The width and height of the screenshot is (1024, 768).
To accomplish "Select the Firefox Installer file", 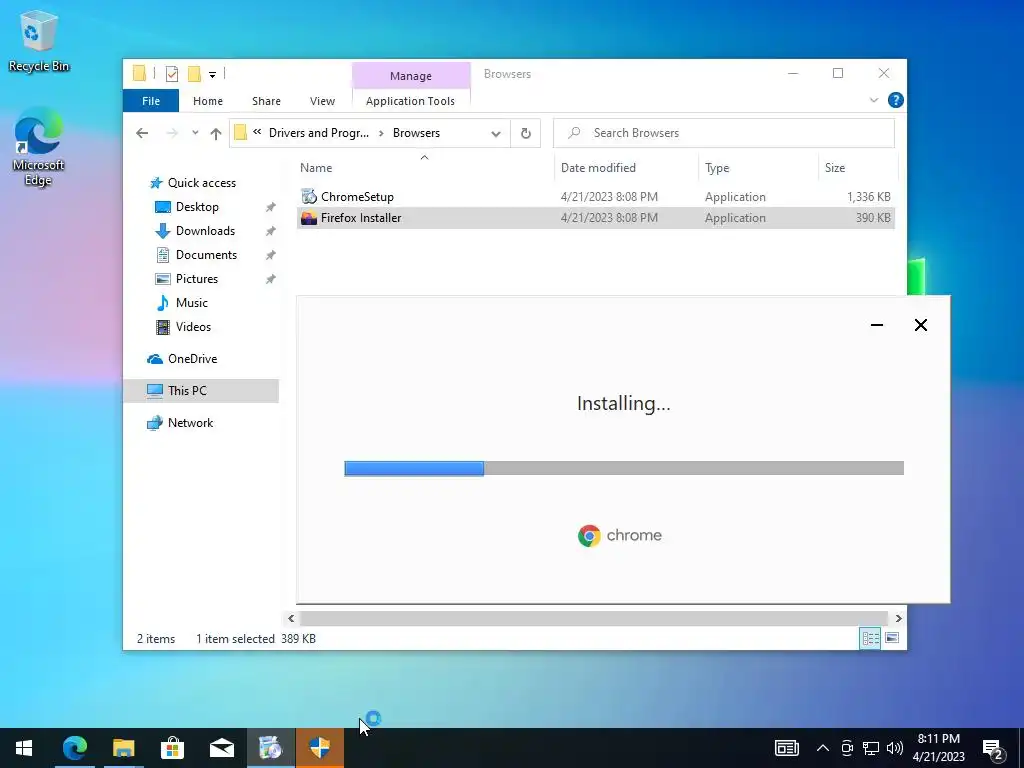I will (596, 218).
